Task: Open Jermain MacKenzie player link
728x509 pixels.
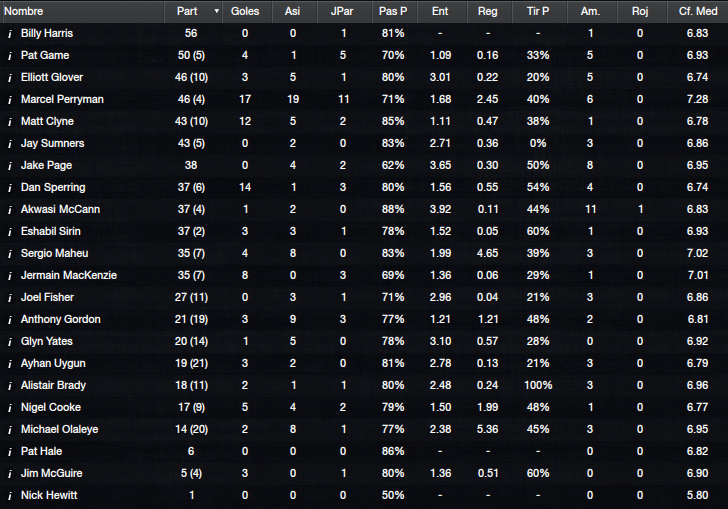Action: 69,275
